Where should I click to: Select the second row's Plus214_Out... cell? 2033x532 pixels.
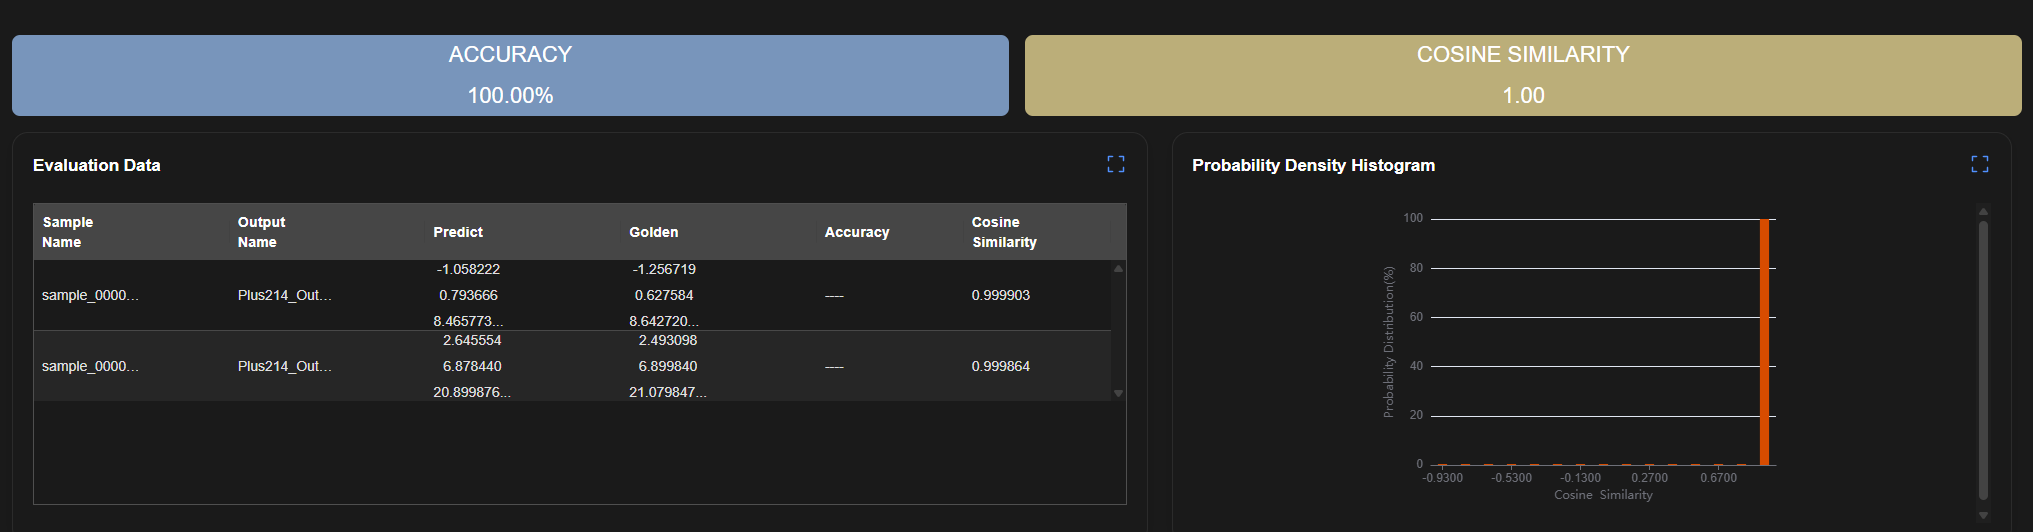click(284, 366)
